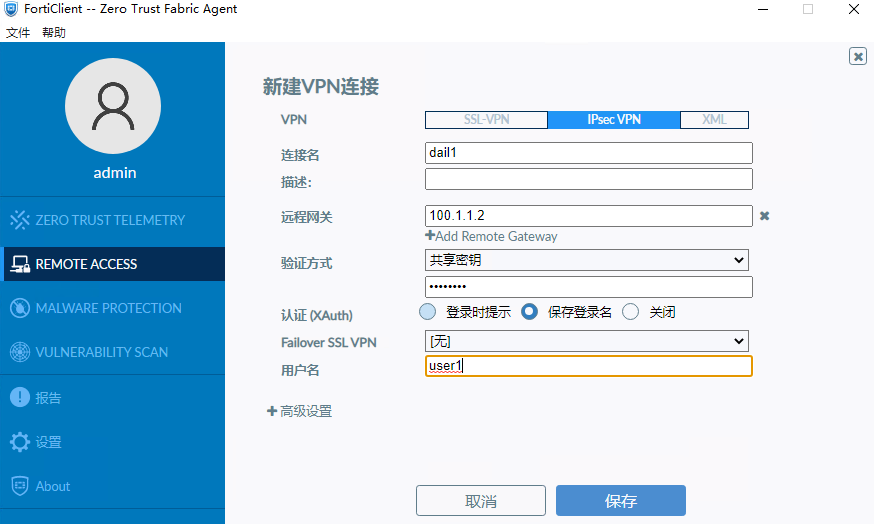Select 关闭 XAuth radio option
Viewport: 874px width, 524px height.
[x=631, y=312]
